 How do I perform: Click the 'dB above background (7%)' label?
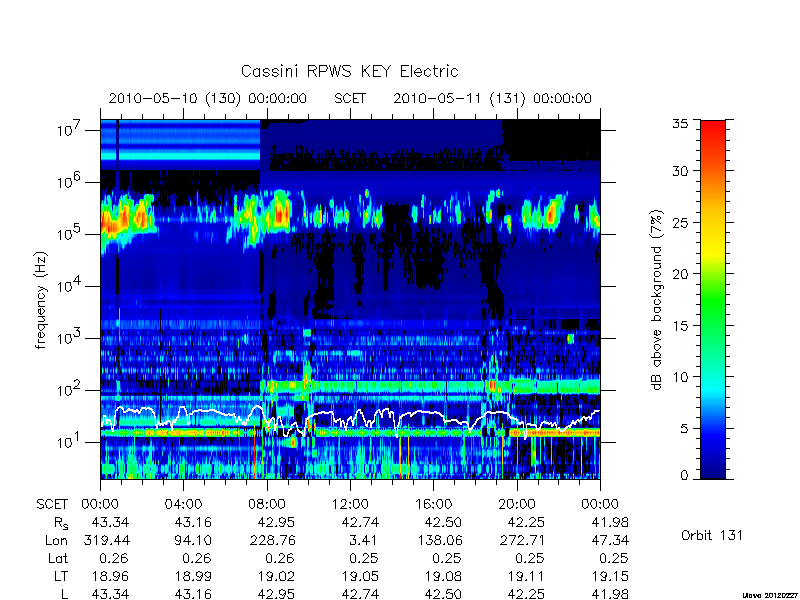657,300
